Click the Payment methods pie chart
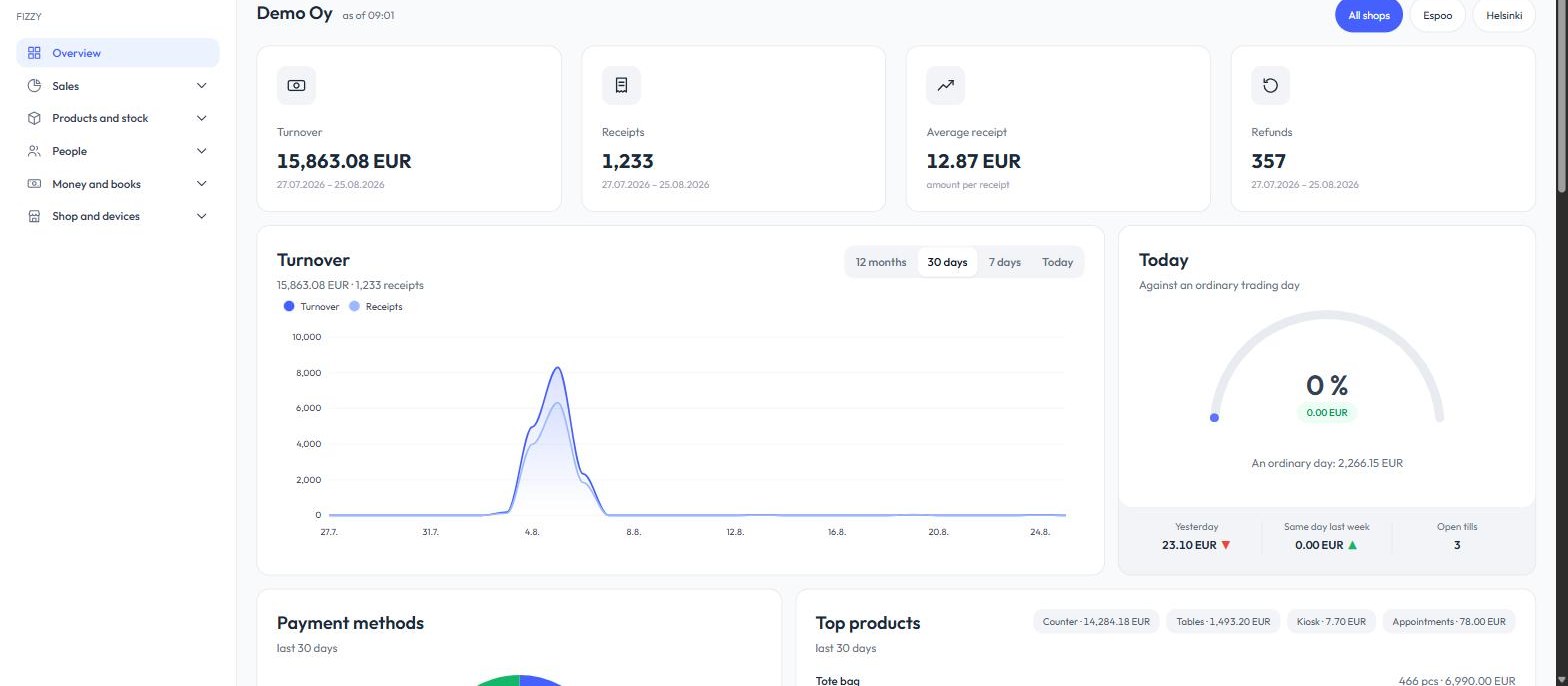1568x686 pixels. 520,680
